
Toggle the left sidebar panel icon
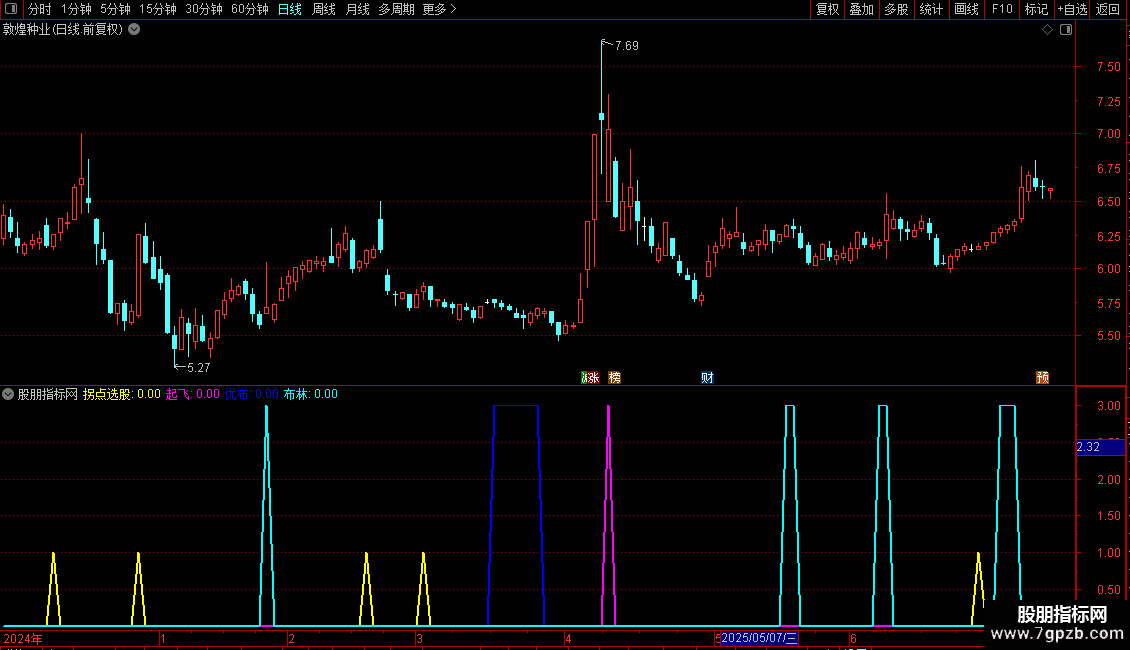[11, 9]
